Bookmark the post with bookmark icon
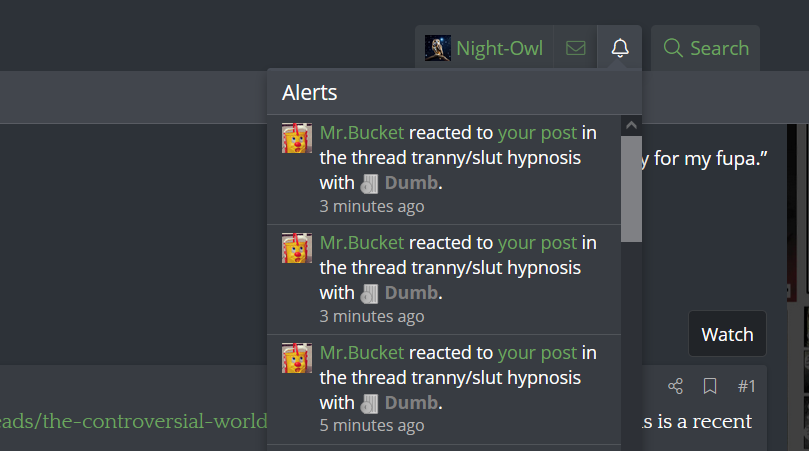 coord(710,386)
